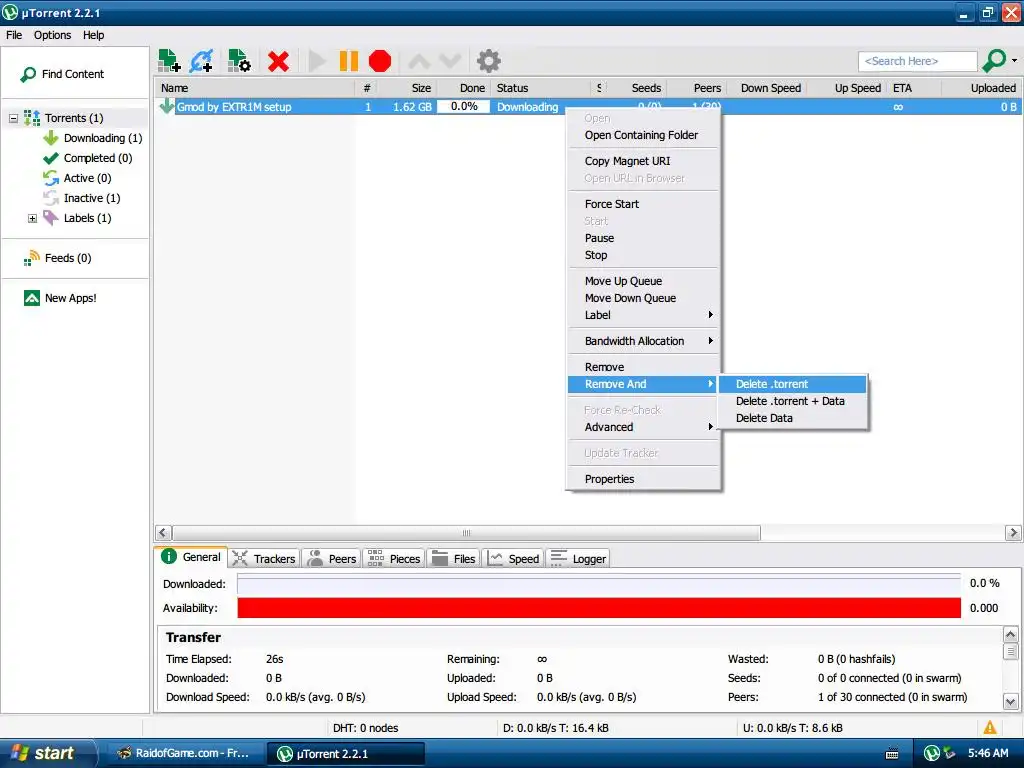Open the File menu
This screenshot has height=768, width=1024.
pos(14,35)
